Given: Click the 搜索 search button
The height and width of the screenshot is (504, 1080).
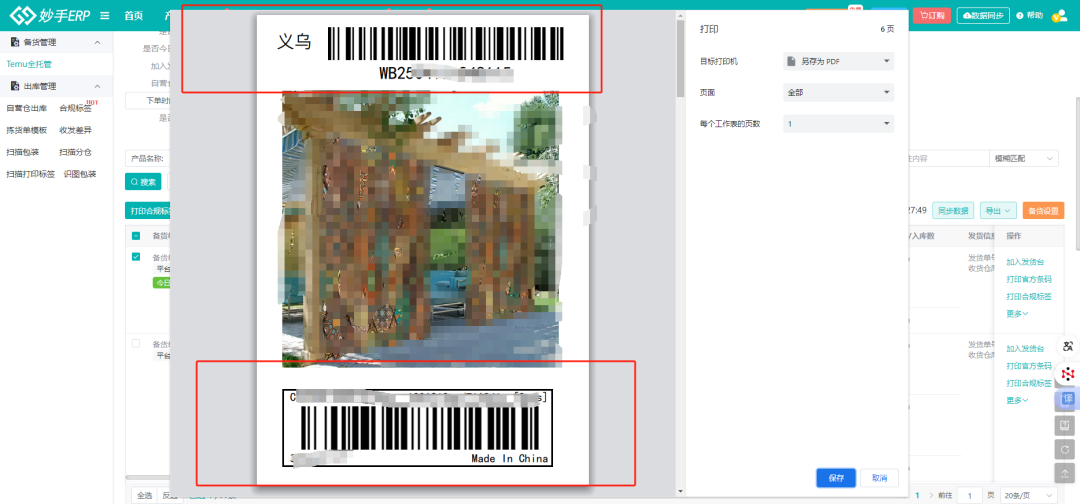Looking at the screenshot, I should point(143,182).
